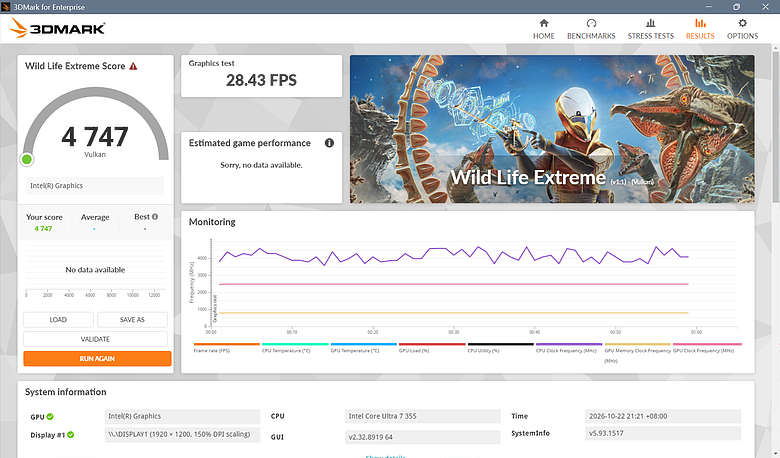The width and height of the screenshot is (780, 458).
Task: Click the 3DMark logo
Action: pyautogui.click(x=57, y=28)
